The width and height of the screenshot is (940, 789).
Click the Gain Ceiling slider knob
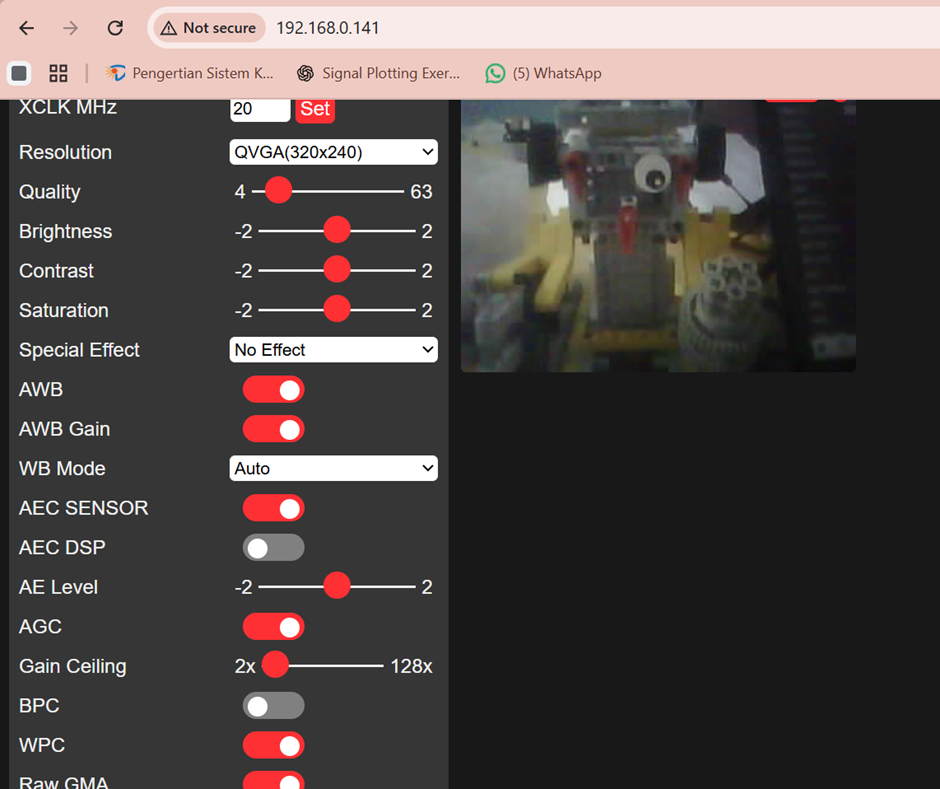click(275, 666)
